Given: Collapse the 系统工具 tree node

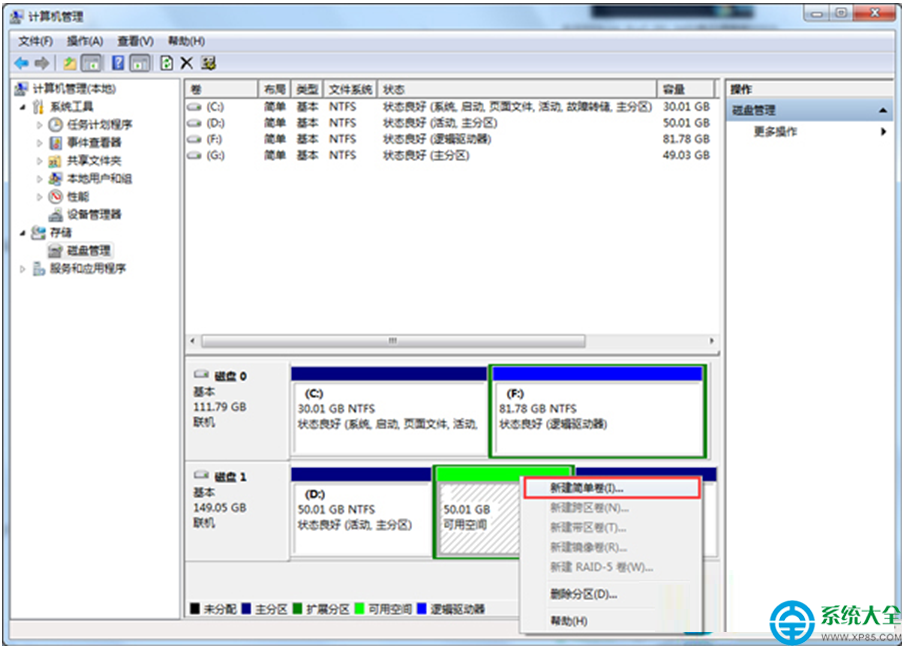Looking at the screenshot, I should coord(22,107).
